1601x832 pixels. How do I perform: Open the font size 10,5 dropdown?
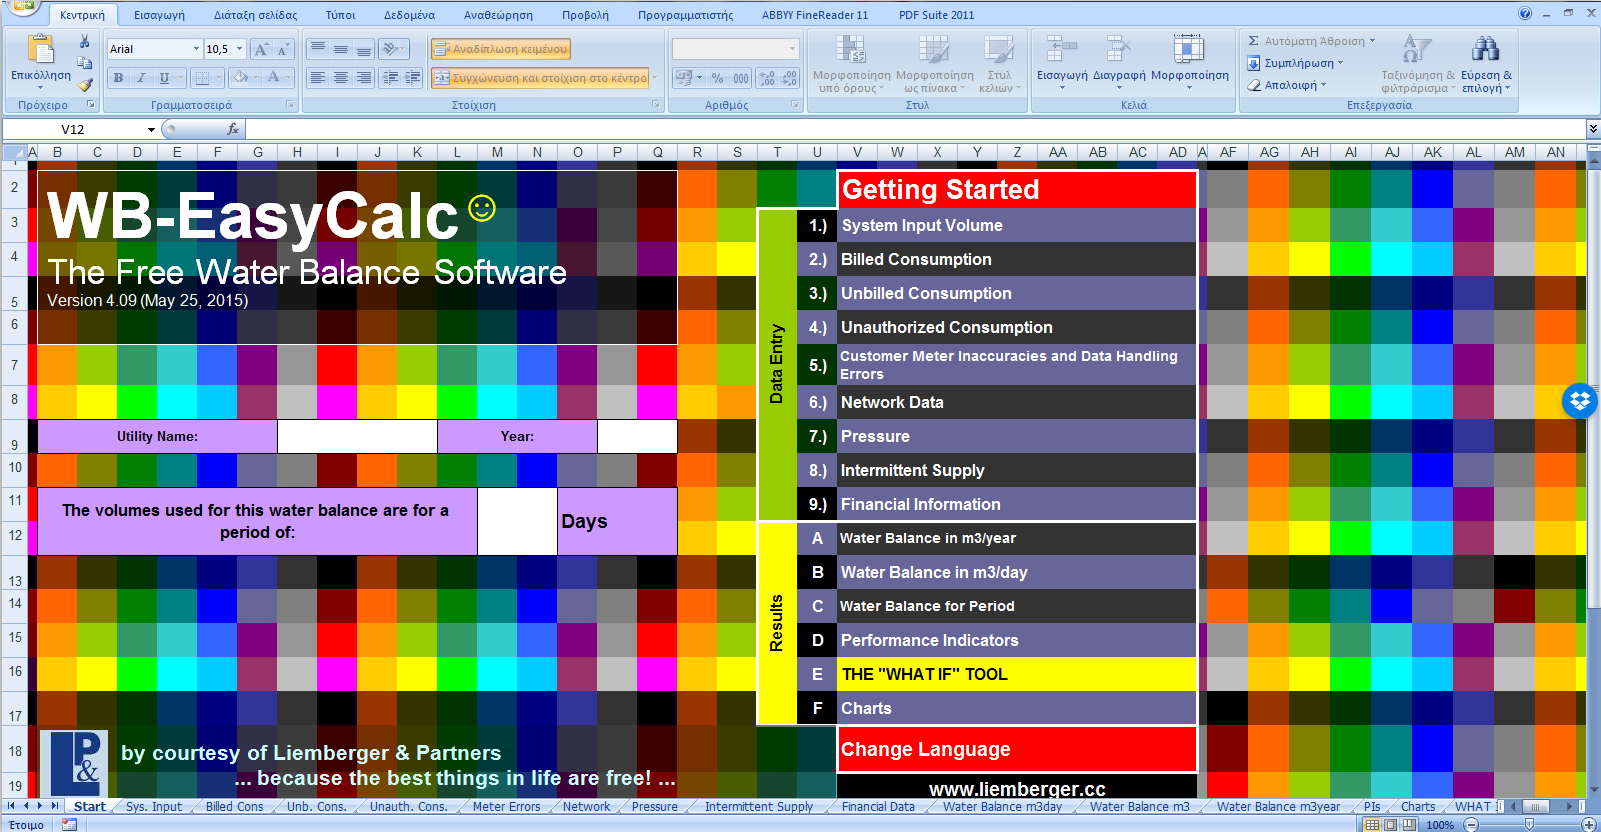click(x=239, y=49)
